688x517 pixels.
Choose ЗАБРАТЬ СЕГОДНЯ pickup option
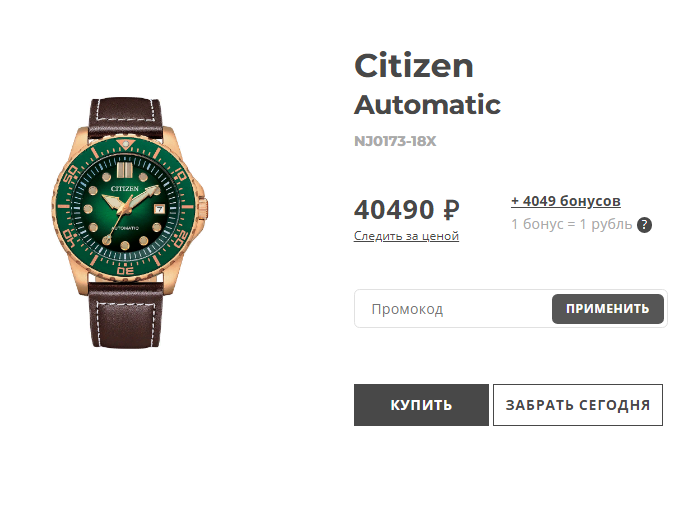577,405
